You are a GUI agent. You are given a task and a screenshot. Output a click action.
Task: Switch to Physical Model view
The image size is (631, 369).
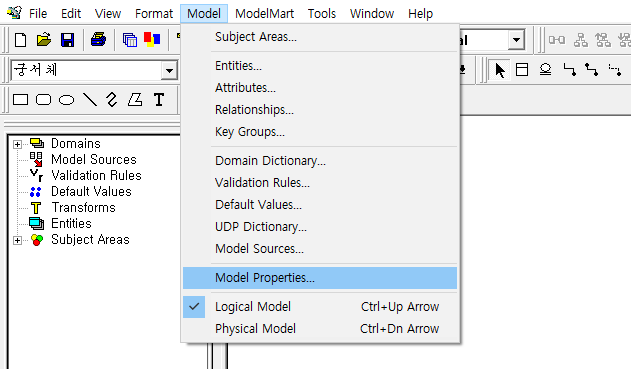pos(320,329)
